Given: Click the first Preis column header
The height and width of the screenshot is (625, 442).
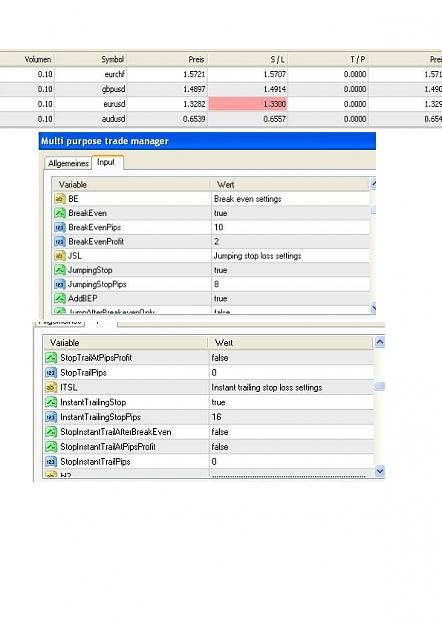Looking at the screenshot, I should click(x=167, y=59).
